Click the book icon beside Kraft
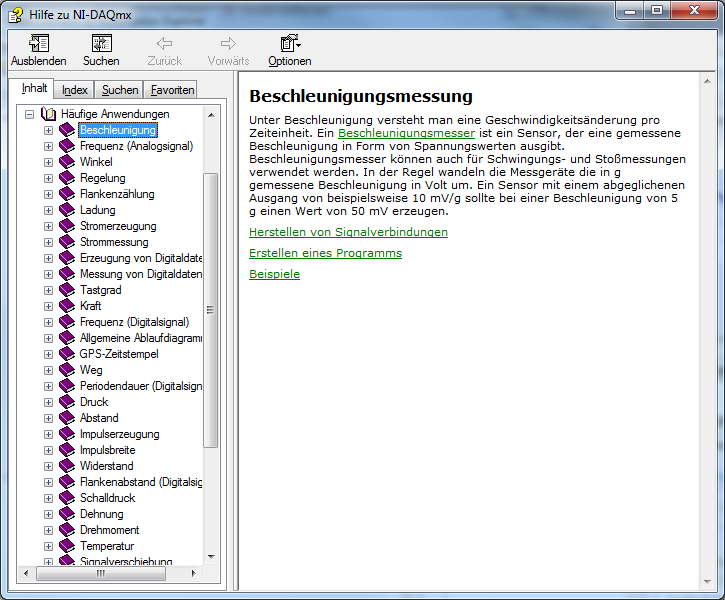Viewport: 725px width, 600px height. coord(67,306)
